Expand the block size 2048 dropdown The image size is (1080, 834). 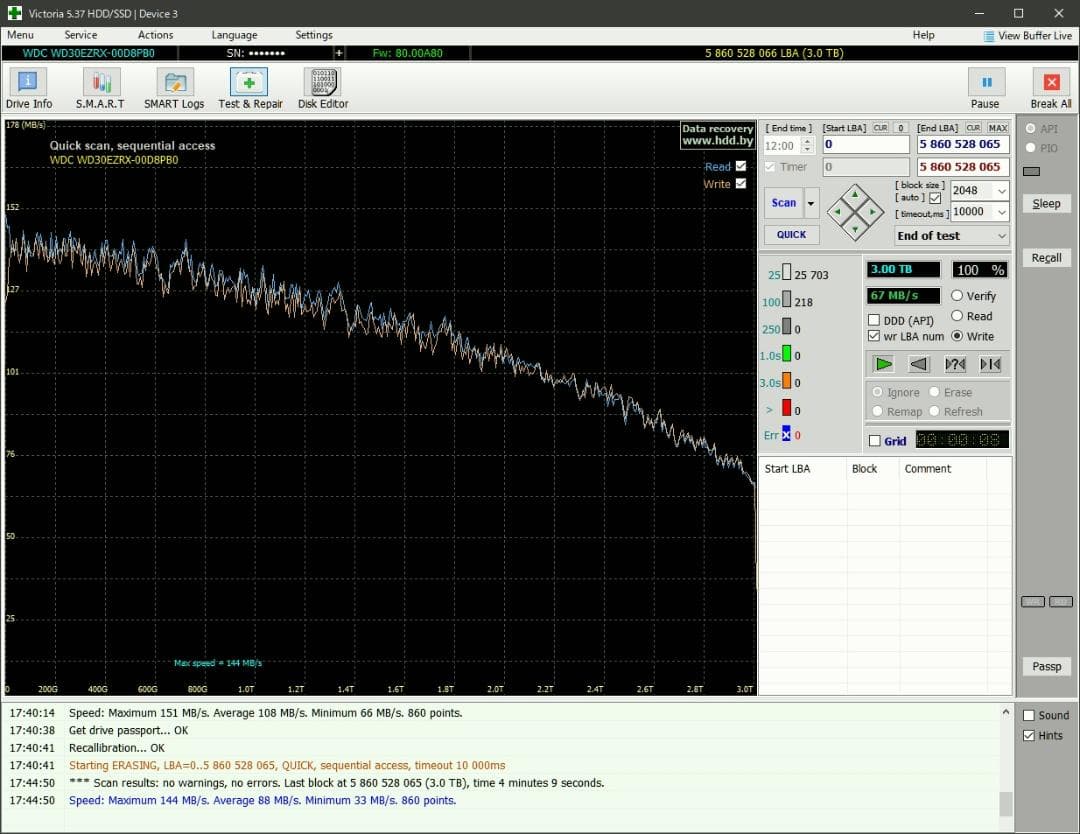pyautogui.click(x=1001, y=191)
